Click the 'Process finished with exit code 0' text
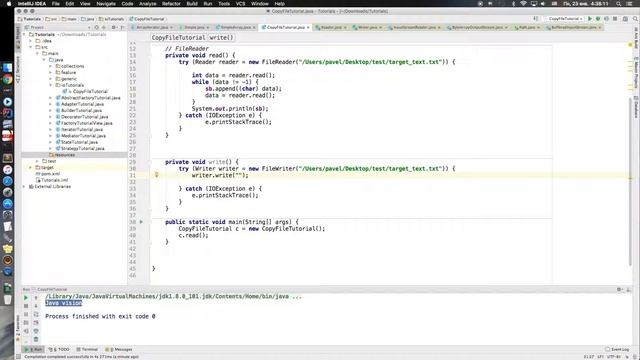Screen dimensions: 640x360 (100, 316)
